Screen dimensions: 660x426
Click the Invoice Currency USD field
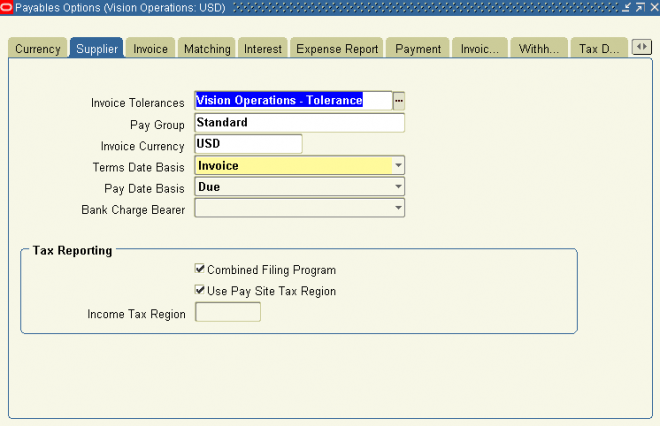click(248, 144)
